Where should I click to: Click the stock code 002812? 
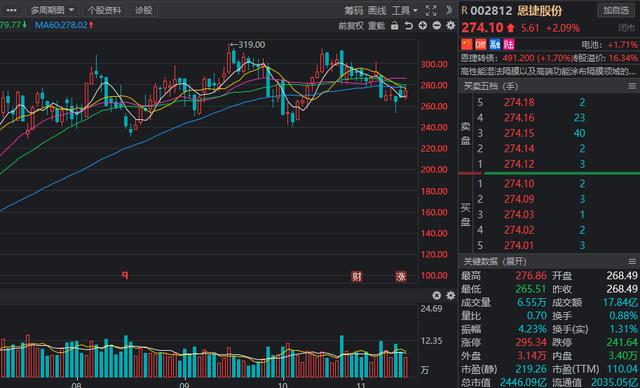coord(491,11)
